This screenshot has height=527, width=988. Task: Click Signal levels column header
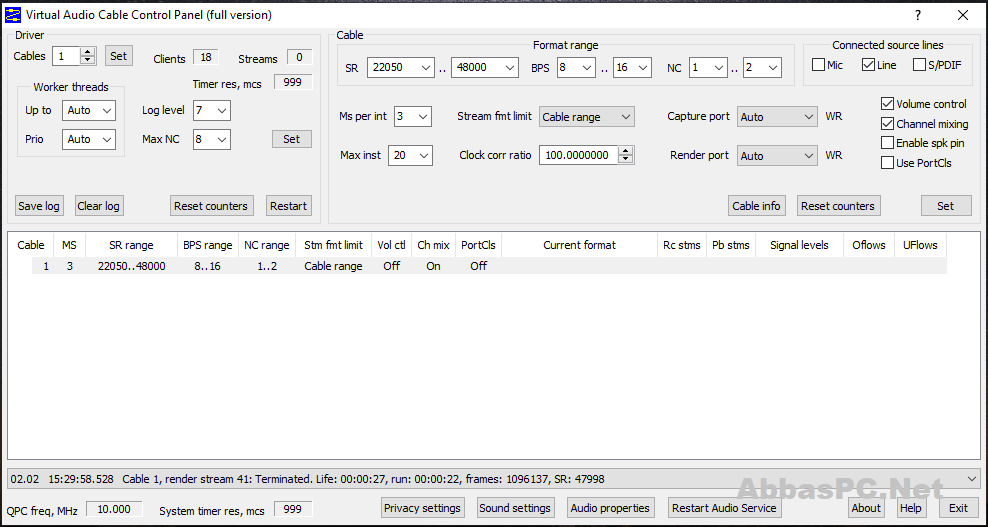tap(800, 245)
